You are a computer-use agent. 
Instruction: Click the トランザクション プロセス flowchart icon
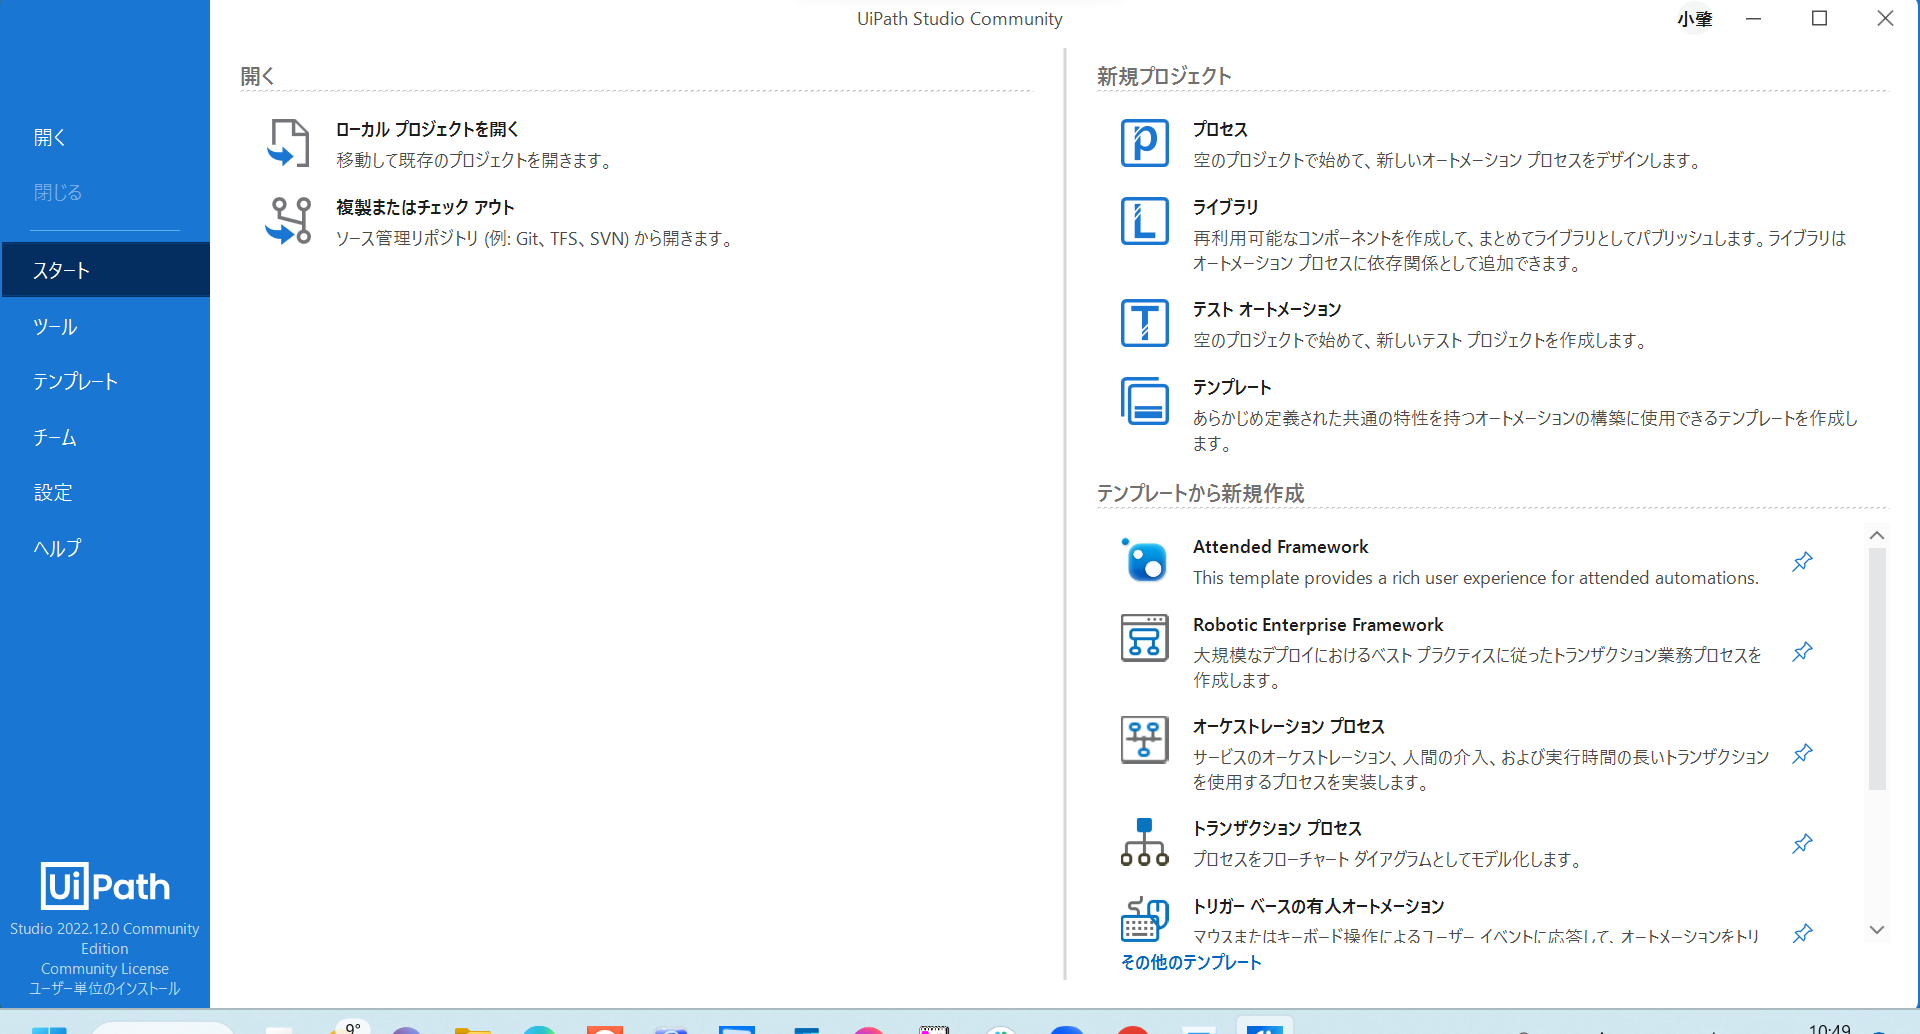[x=1144, y=841]
